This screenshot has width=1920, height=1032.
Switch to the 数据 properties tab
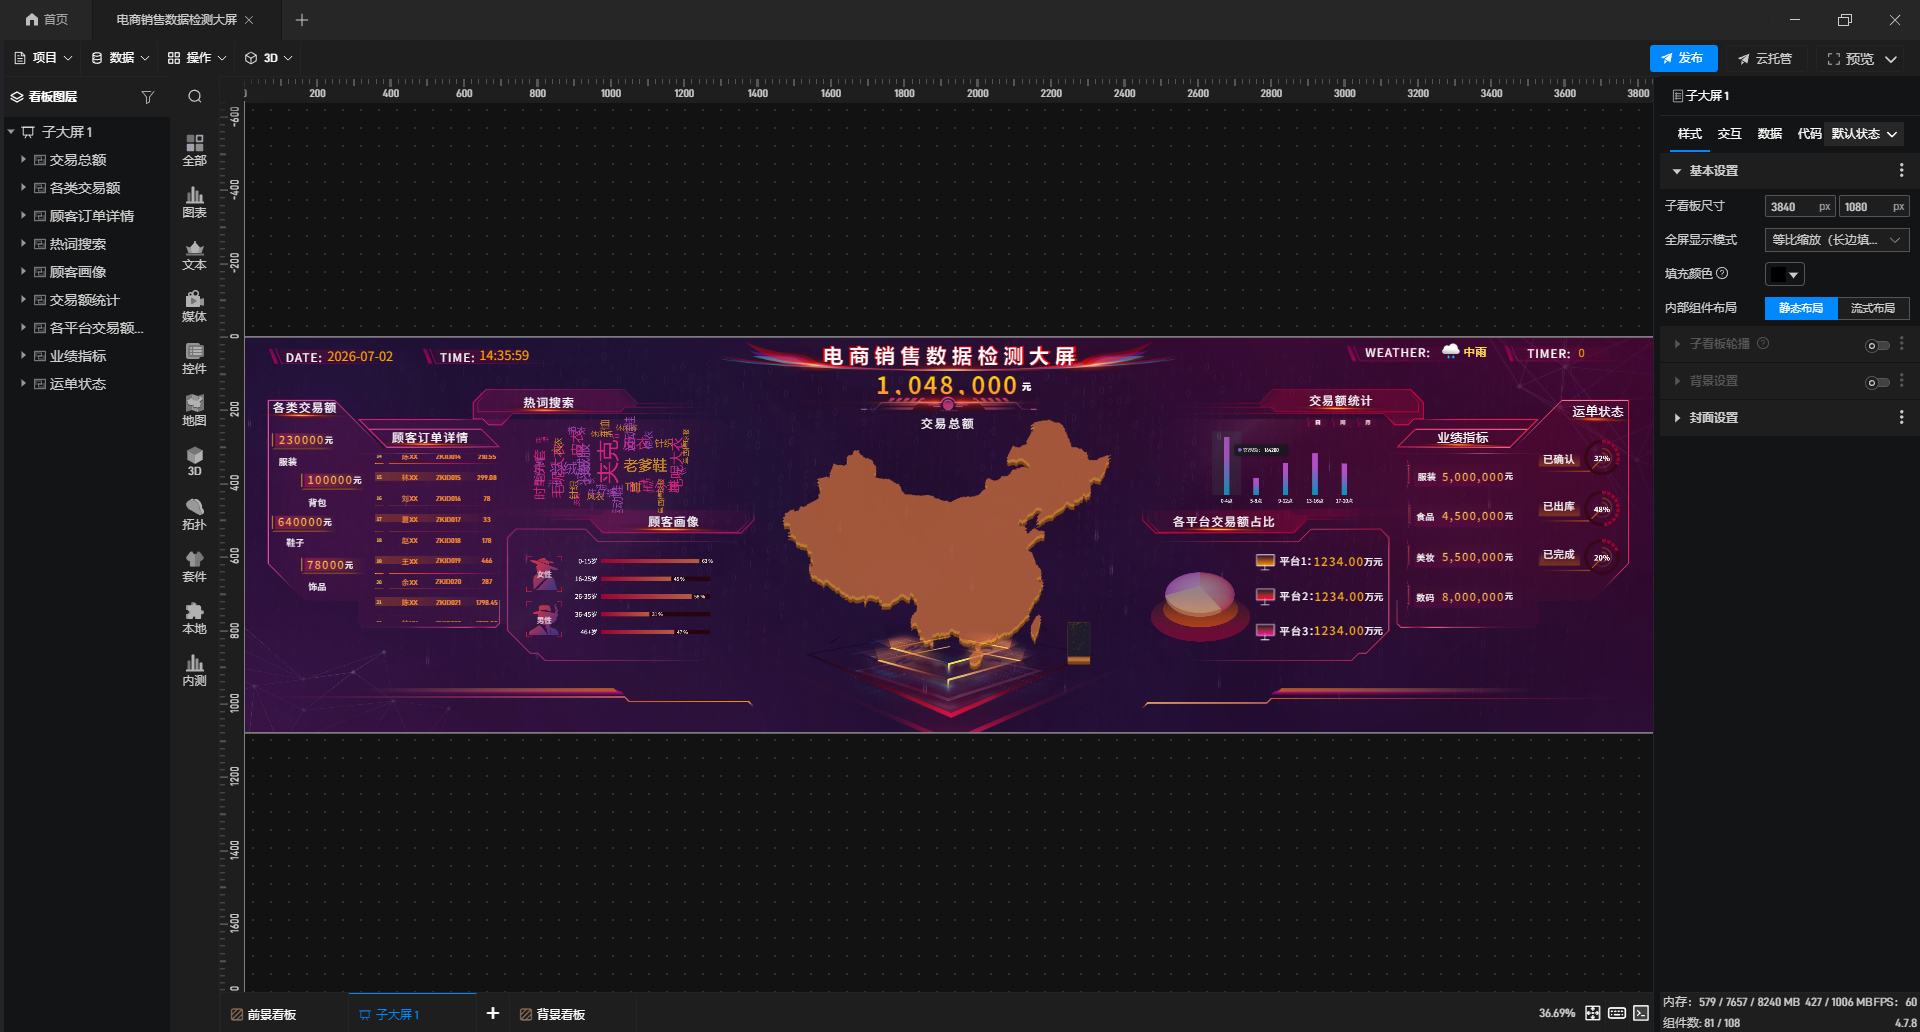1769,133
